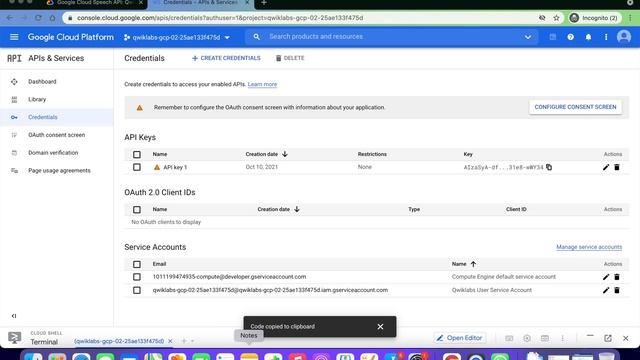
Task: Open the Cloud Shell terminal icon
Action: [15, 338]
